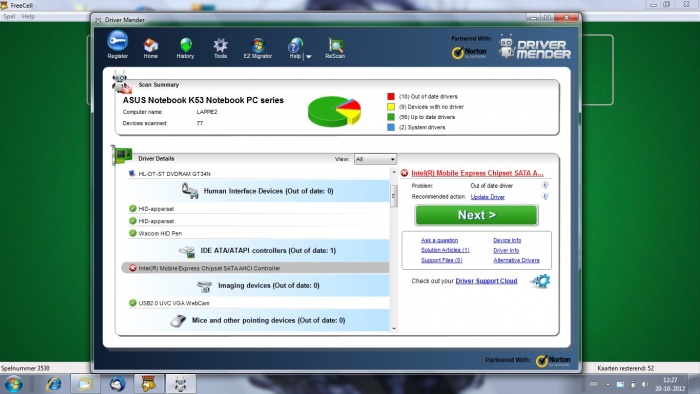Open Internet Explorer from the taskbar

[54, 384]
